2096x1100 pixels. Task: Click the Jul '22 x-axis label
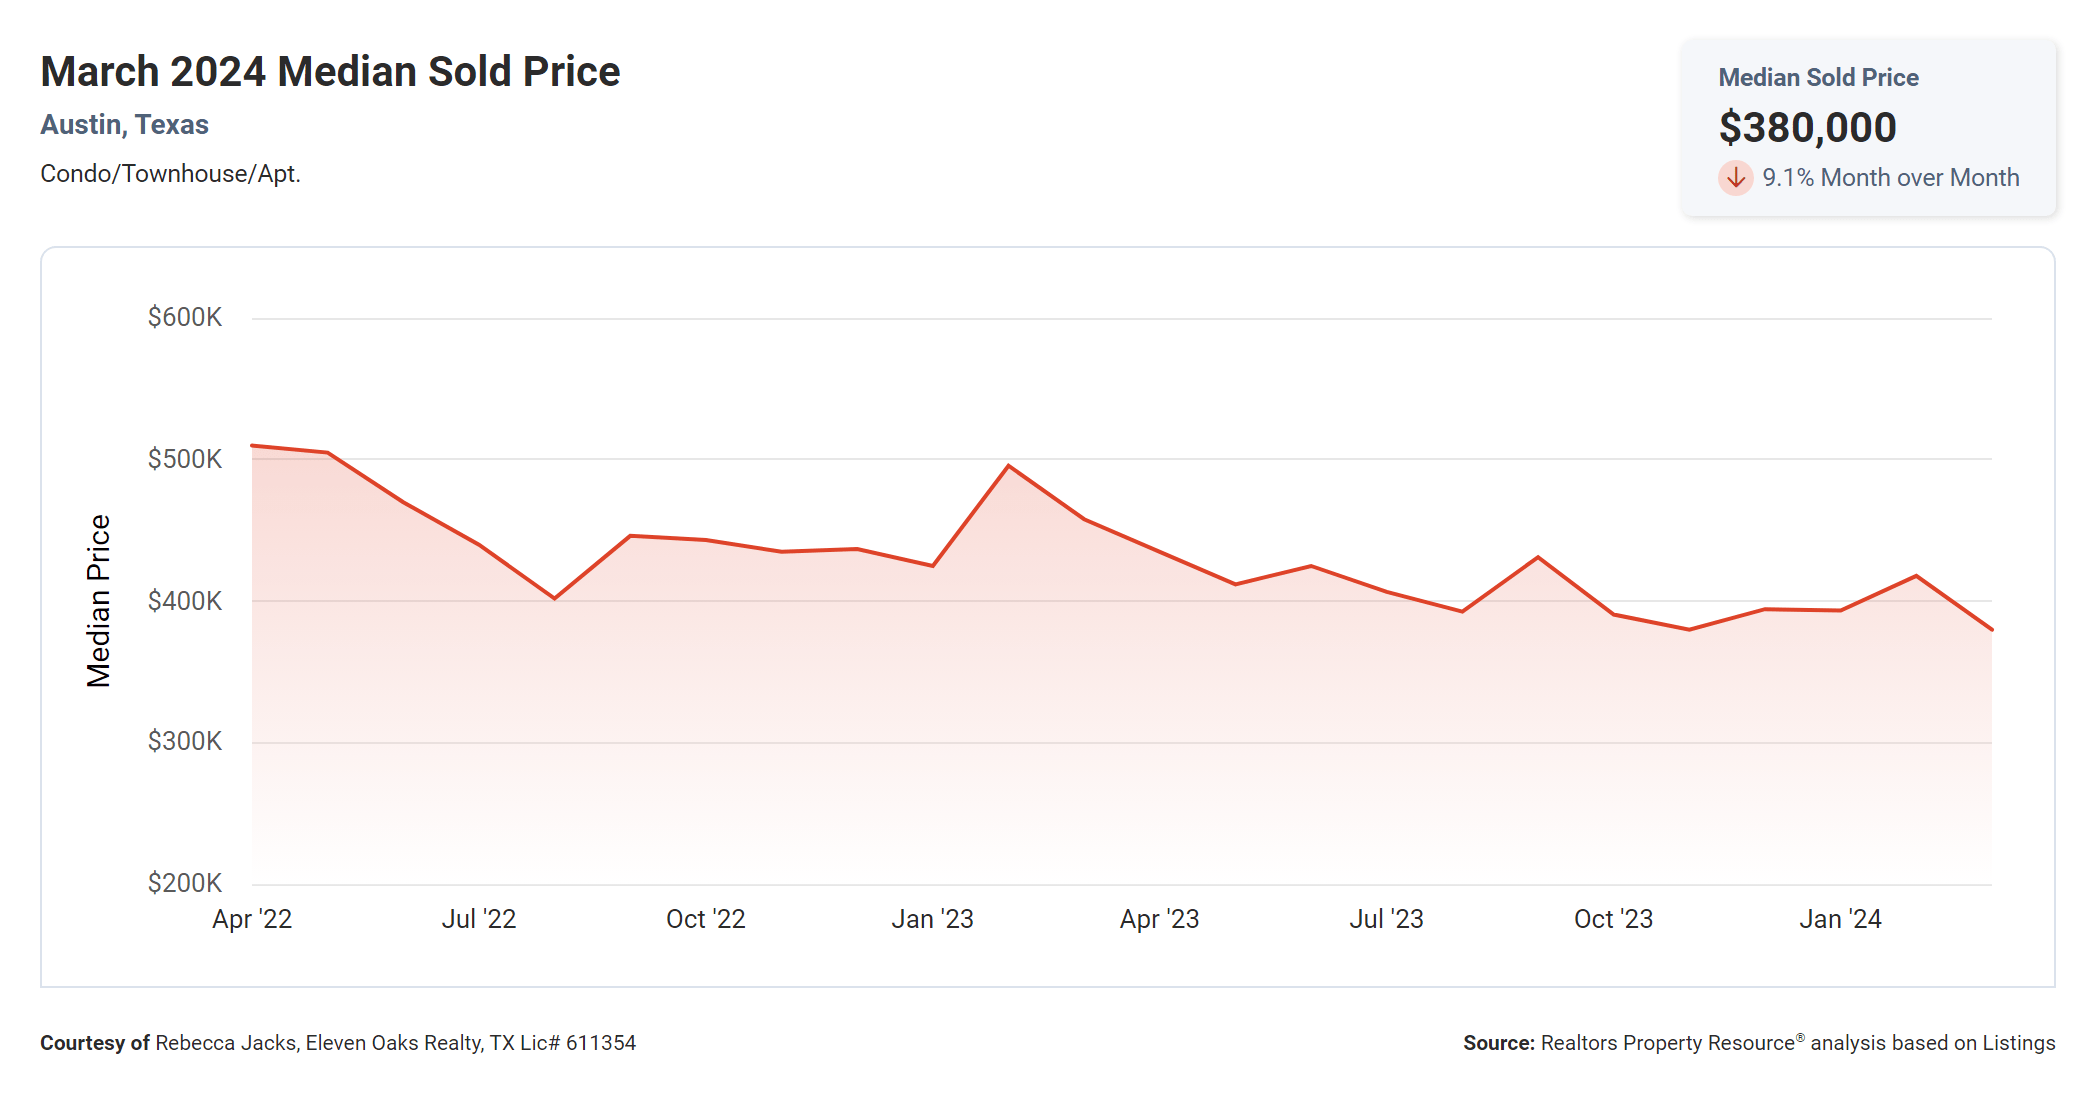click(479, 919)
